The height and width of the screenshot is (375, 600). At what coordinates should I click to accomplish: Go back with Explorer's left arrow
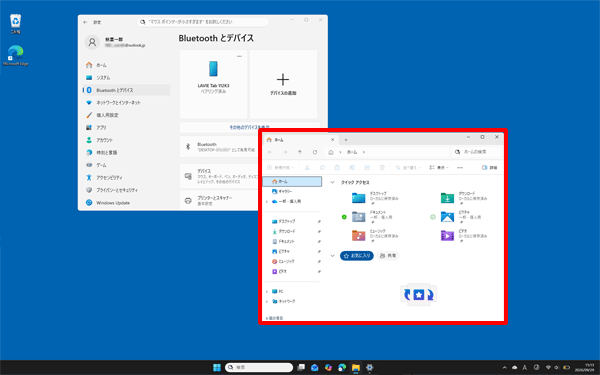coord(270,152)
